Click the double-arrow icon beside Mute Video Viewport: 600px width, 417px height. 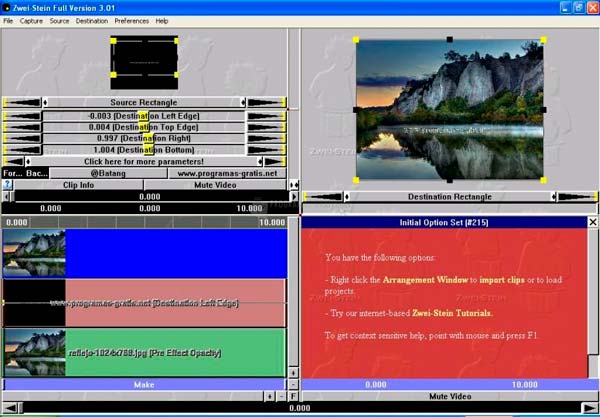click(294, 185)
